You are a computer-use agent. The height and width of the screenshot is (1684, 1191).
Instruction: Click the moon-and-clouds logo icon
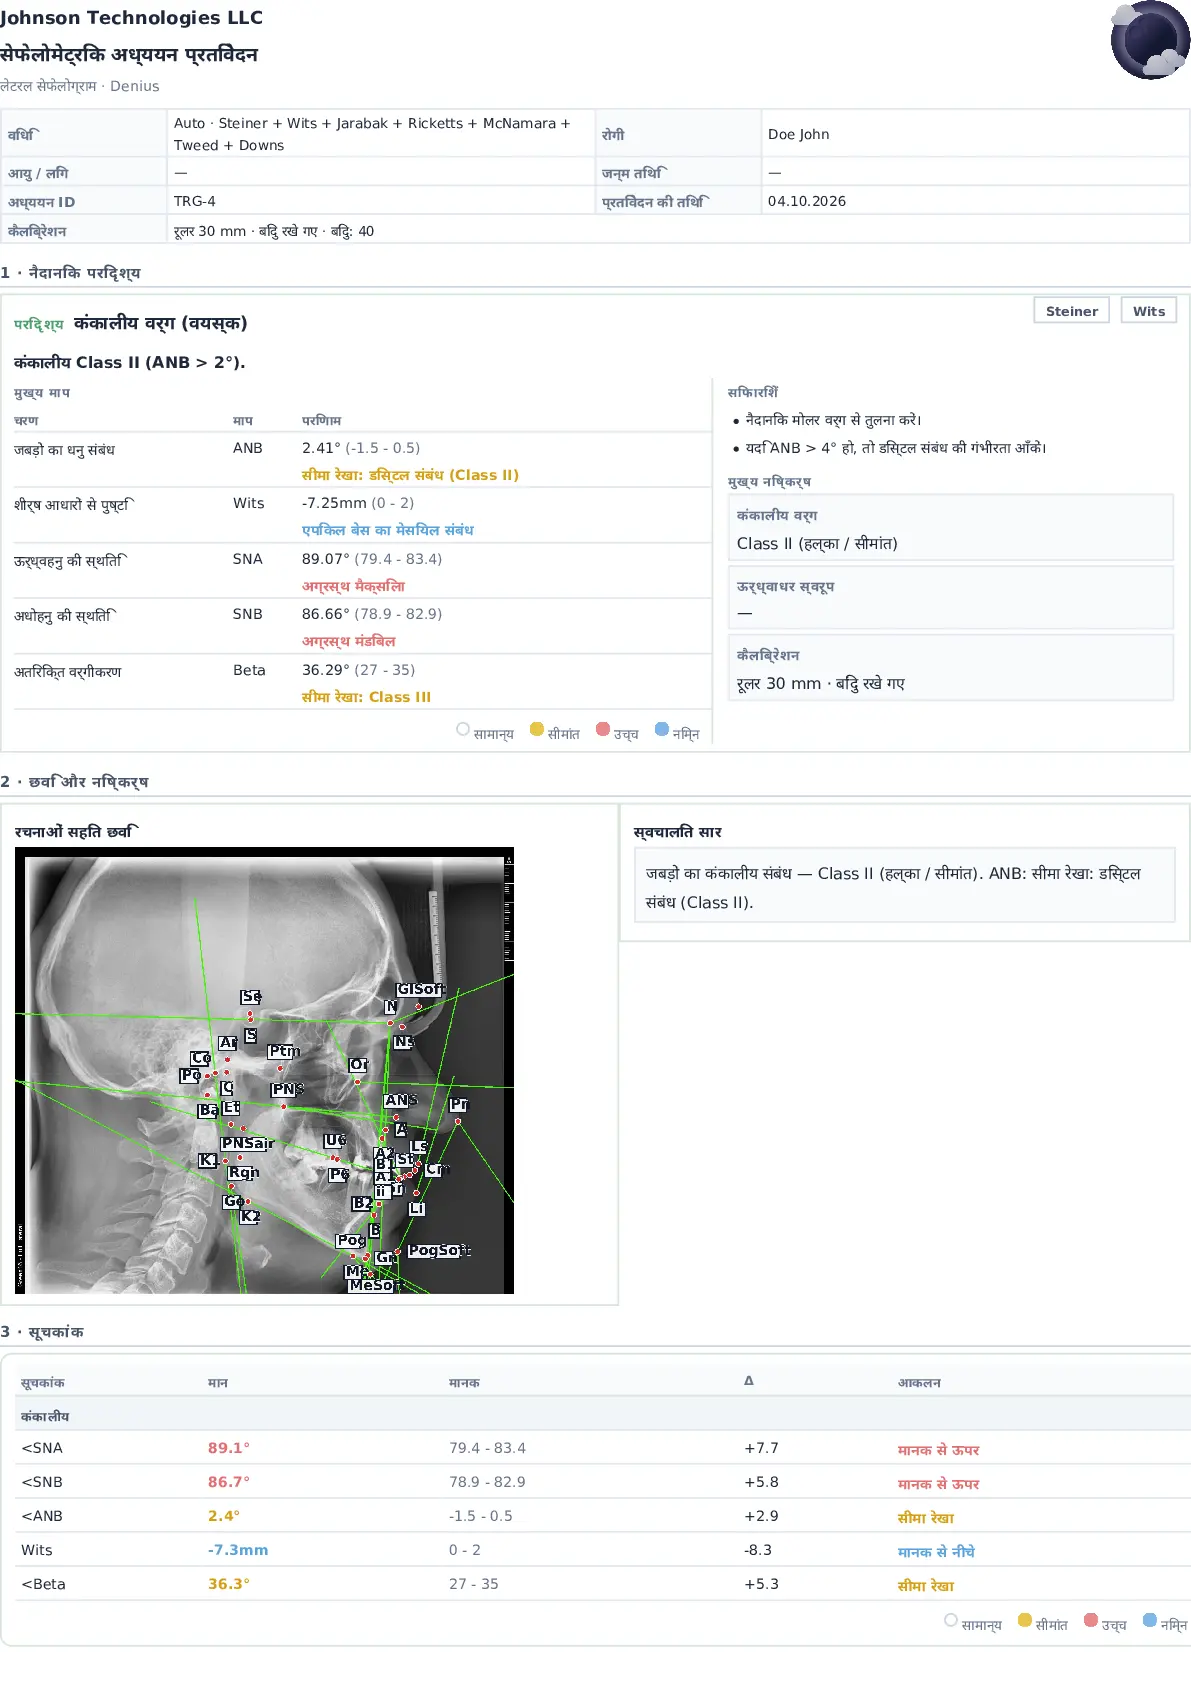1150,40
